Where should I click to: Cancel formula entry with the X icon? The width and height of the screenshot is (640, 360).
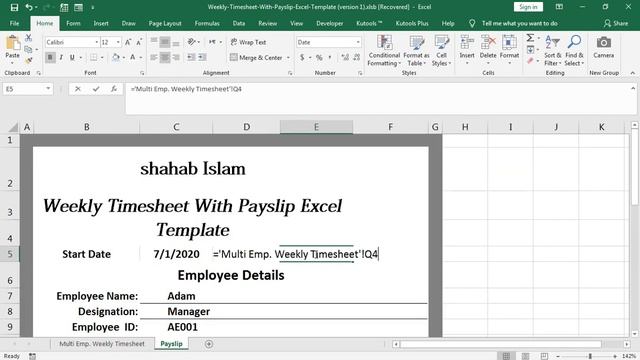(78, 89)
